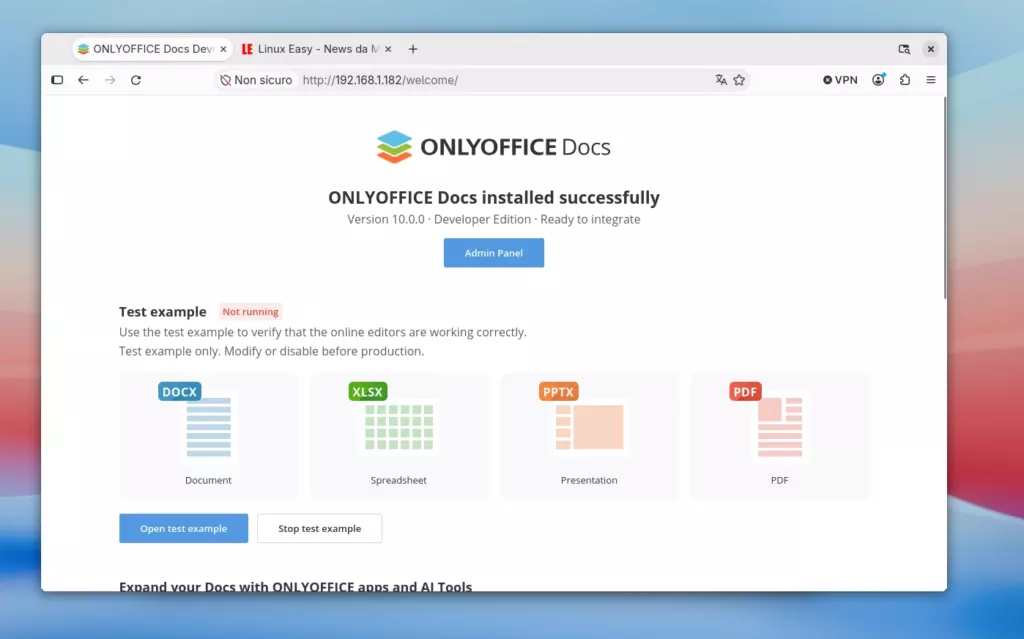Screen dimensions: 1024x639
Task: Open the XLSX Spreadsheet card
Action: pos(398,436)
